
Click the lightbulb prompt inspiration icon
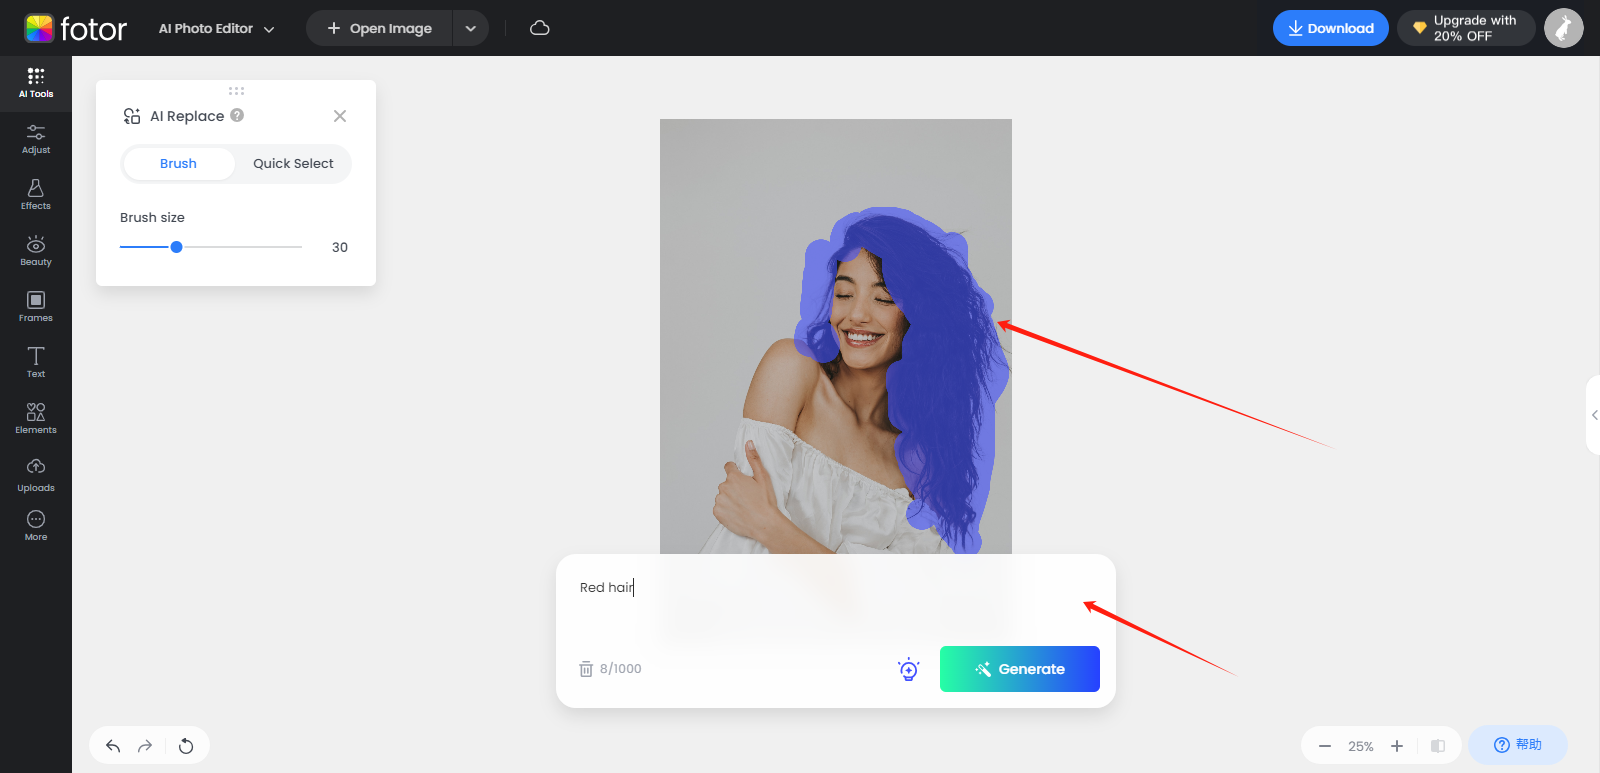pyautogui.click(x=908, y=669)
